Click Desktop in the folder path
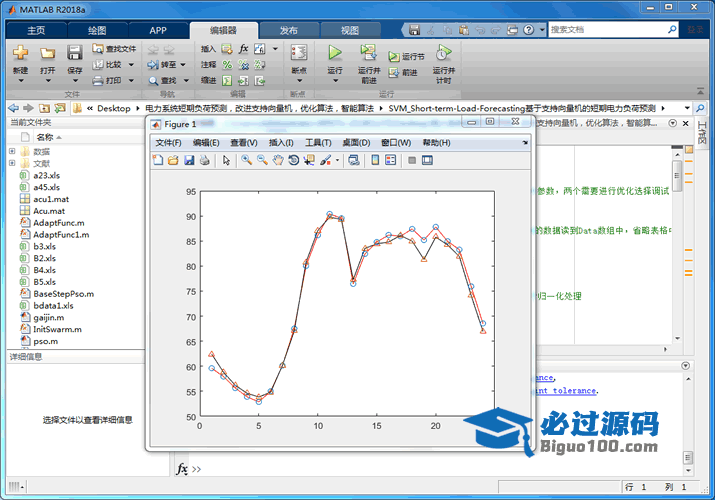The width and height of the screenshot is (715, 500). point(114,108)
